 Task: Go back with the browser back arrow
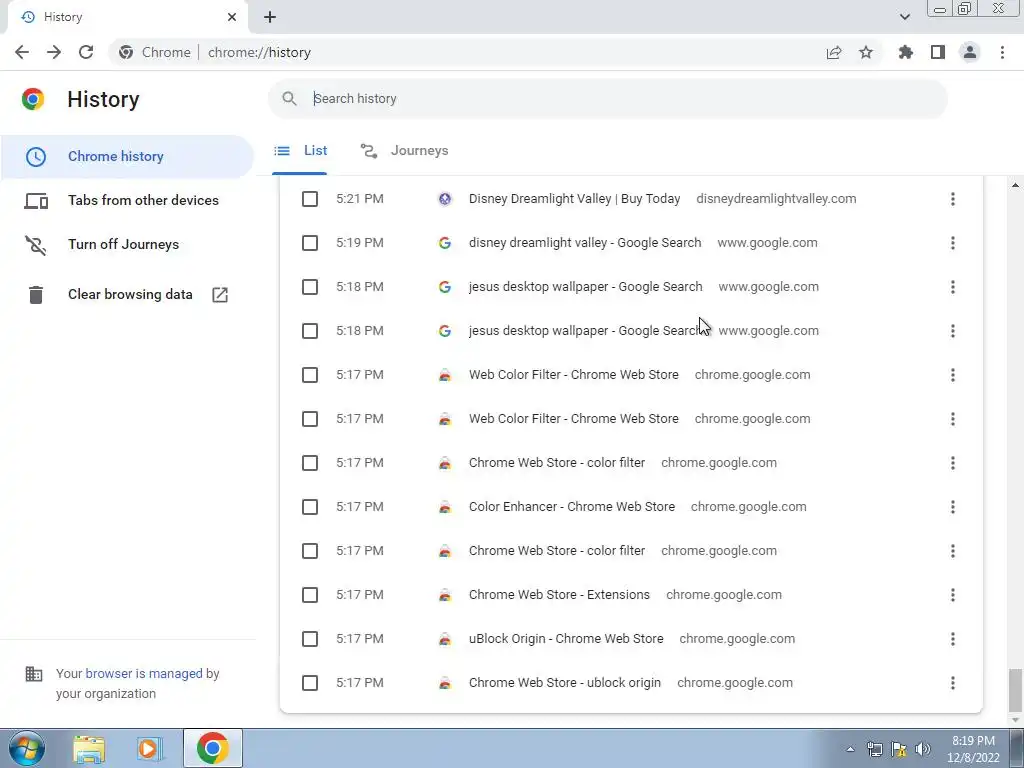22,52
